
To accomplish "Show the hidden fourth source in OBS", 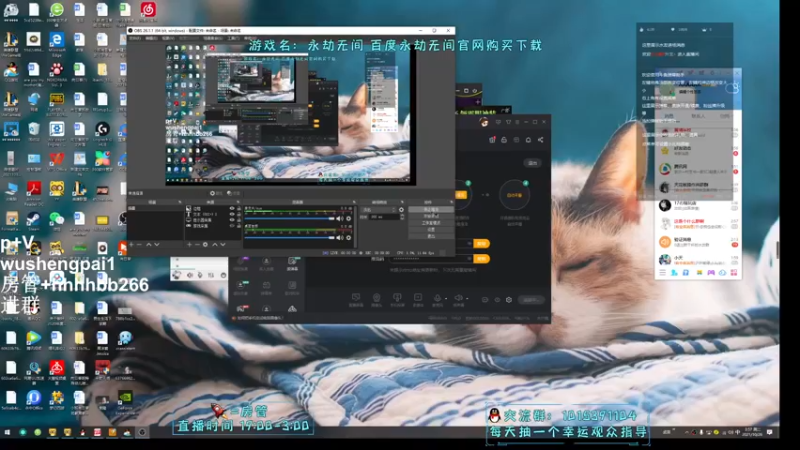I will 232,226.
